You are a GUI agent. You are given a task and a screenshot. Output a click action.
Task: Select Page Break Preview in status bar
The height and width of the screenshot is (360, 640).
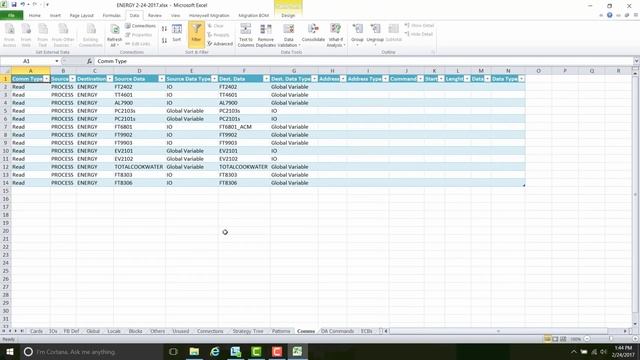(x=563, y=339)
